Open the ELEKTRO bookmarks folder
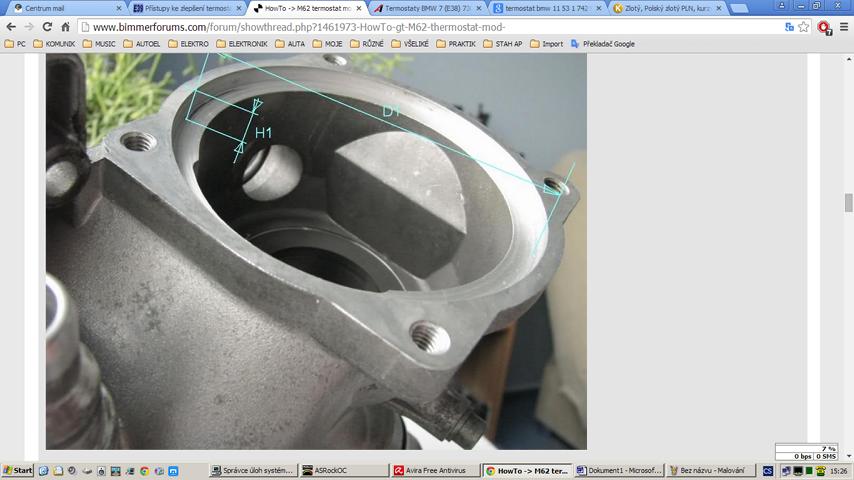The height and width of the screenshot is (480, 854). pyautogui.click(x=188, y=44)
